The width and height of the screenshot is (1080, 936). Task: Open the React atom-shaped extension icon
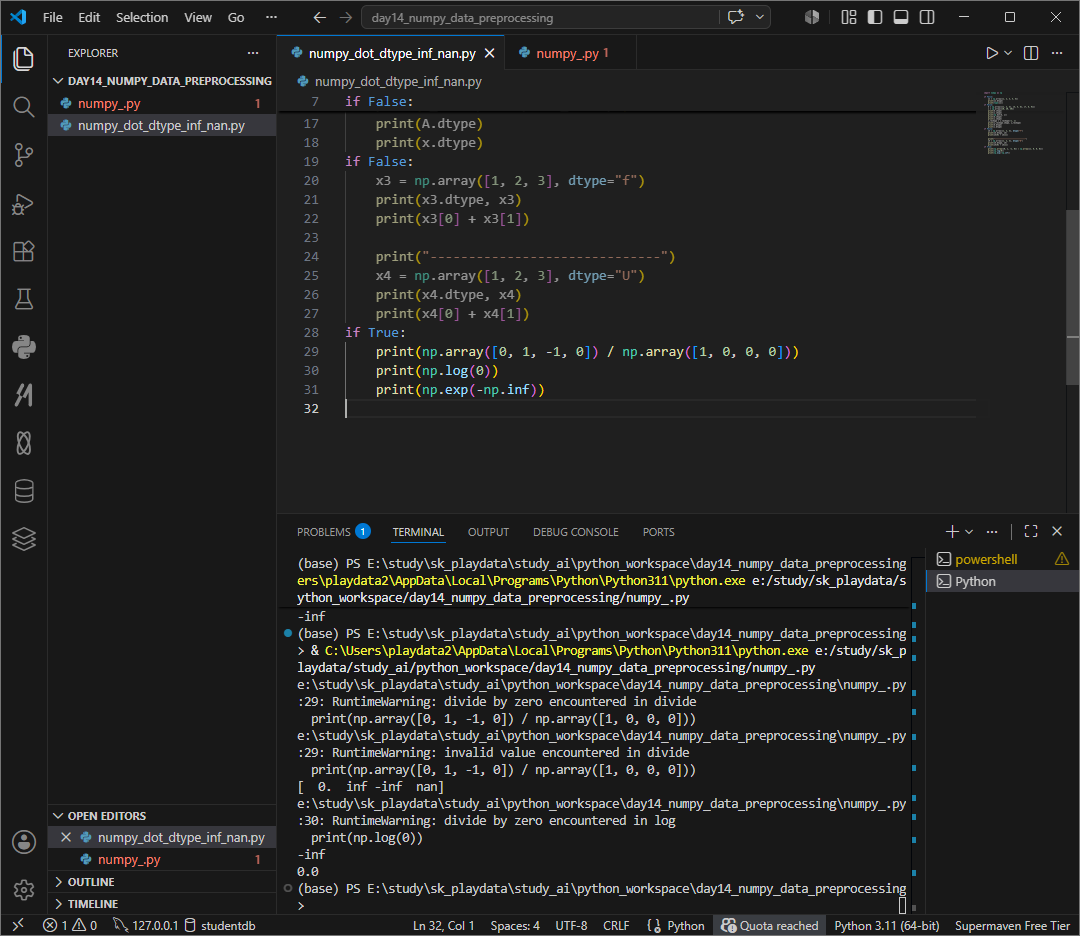pos(23,443)
